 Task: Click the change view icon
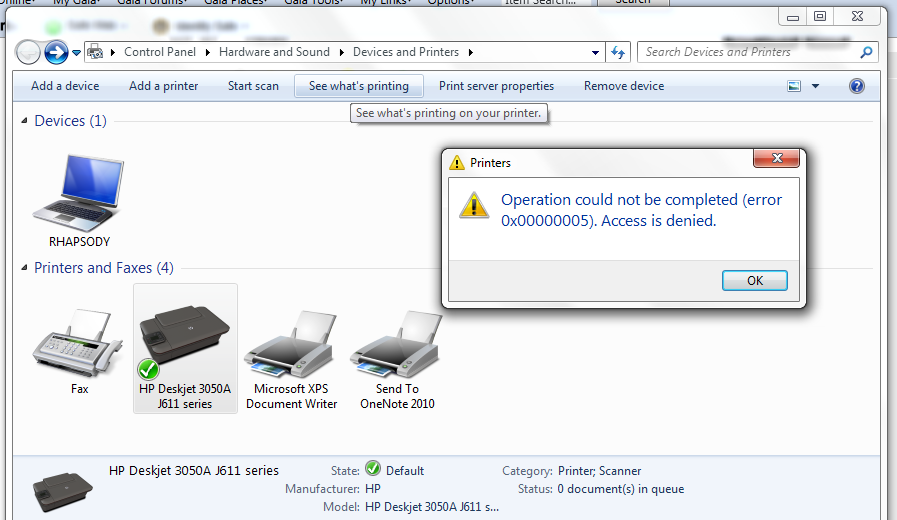[794, 86]
